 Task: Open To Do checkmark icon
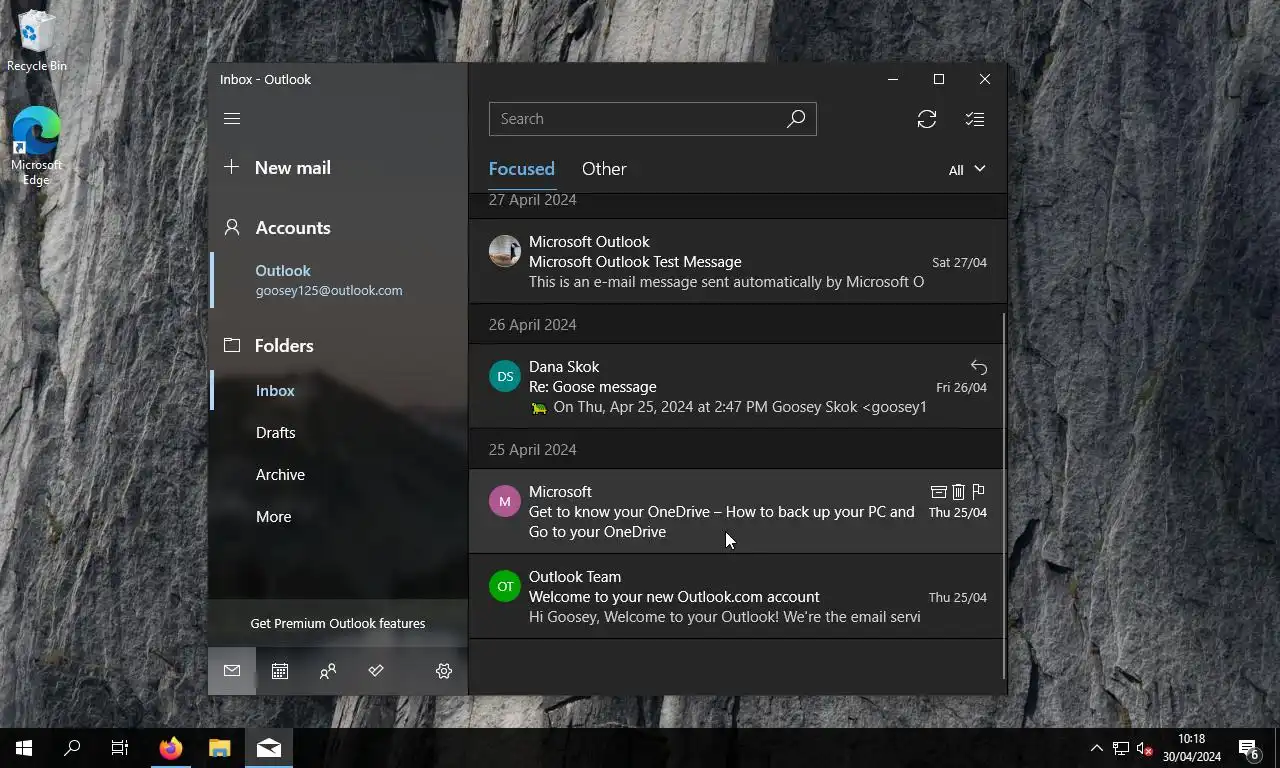376,671
